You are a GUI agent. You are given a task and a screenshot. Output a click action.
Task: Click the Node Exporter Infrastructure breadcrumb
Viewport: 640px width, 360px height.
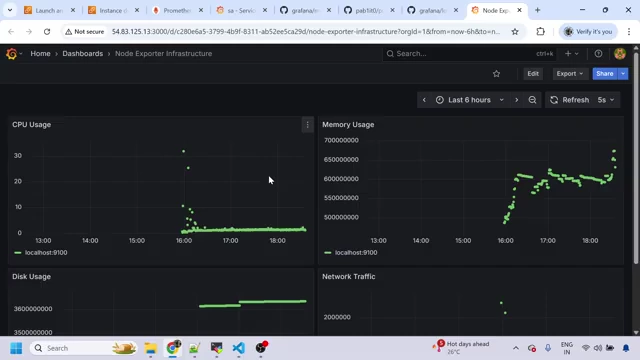pyautogui.click(x=163, y=53)
